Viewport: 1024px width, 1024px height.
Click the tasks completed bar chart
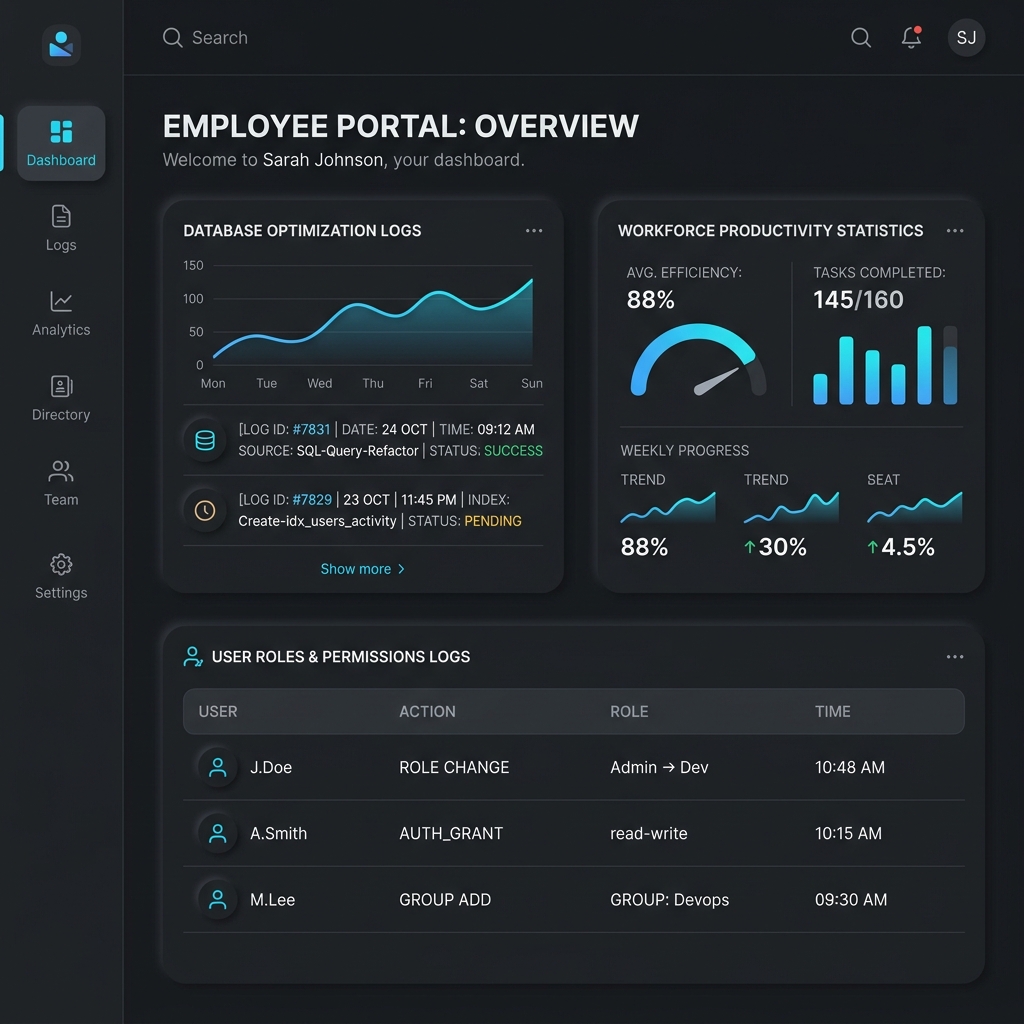(x=885, y=365)
